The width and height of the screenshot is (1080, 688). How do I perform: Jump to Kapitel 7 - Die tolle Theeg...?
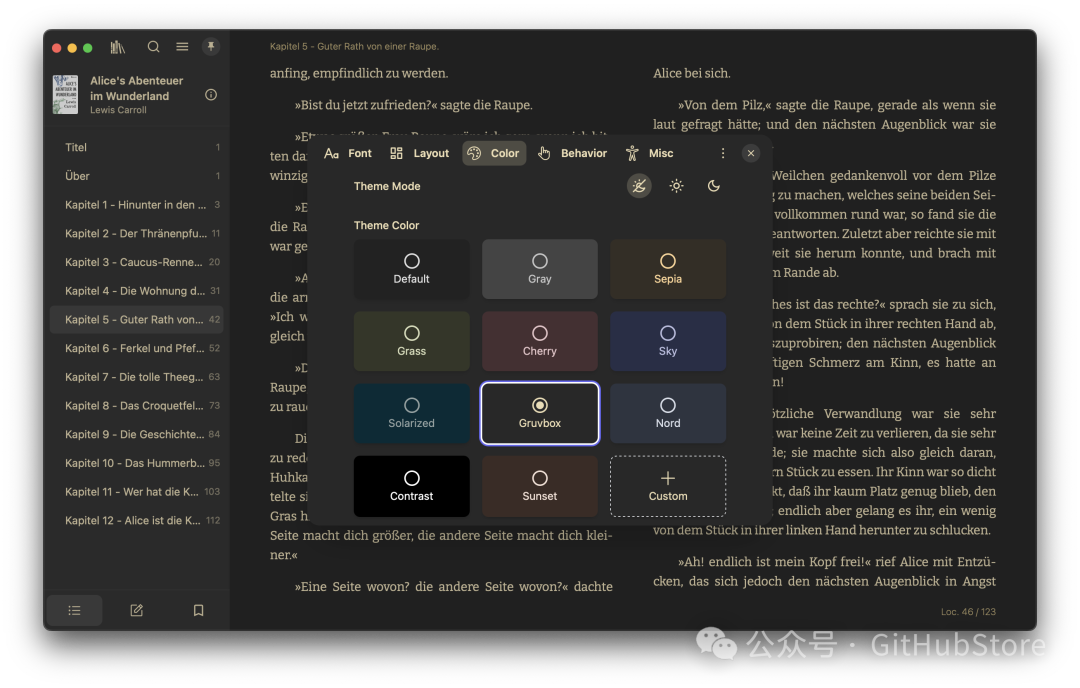point(137,377)
